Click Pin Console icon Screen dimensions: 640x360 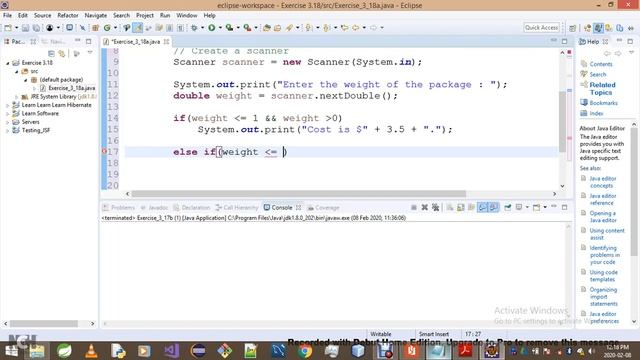508,207
